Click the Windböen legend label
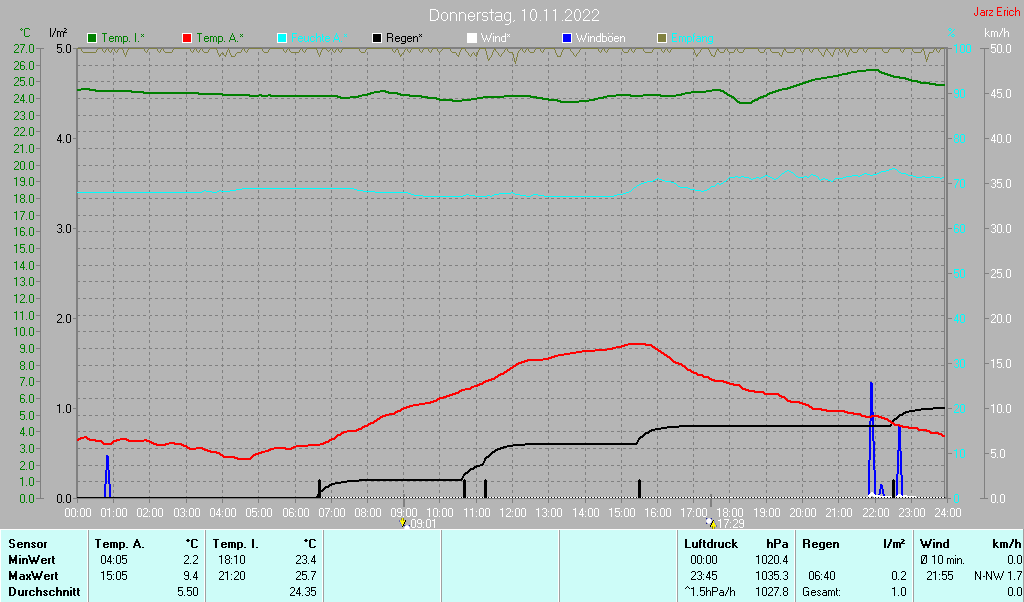The width and height of the screenshot is (1024, 602). tap(600, 38)
